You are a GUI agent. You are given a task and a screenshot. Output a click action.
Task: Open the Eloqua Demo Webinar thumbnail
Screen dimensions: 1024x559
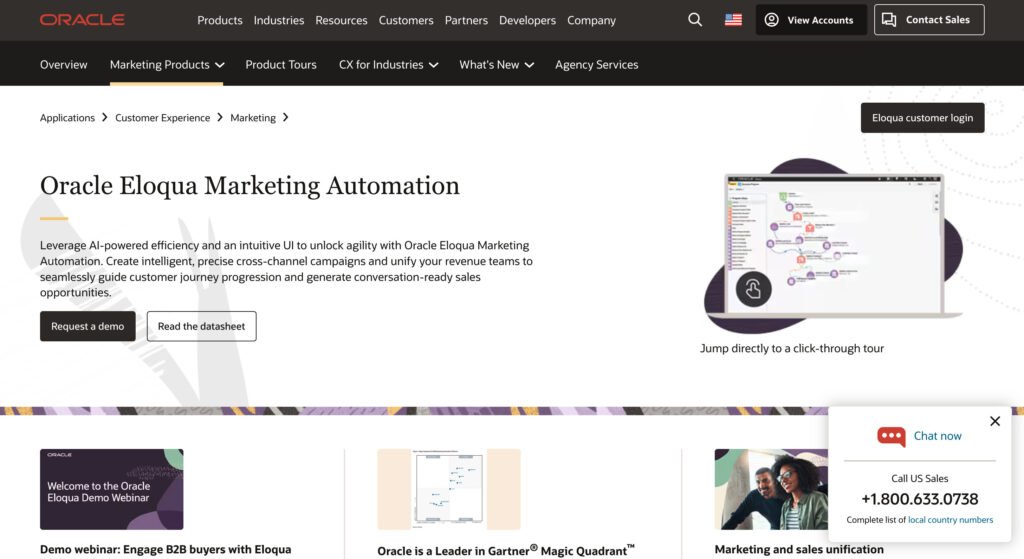click(x=111, y=489)
